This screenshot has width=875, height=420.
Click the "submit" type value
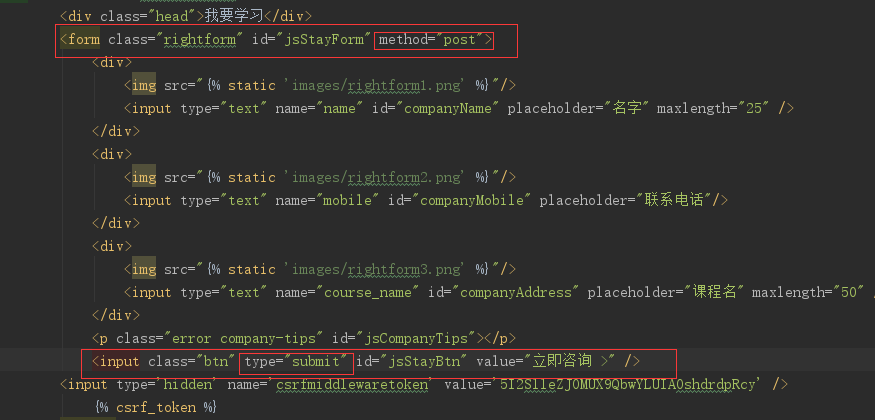coord(316,361)
